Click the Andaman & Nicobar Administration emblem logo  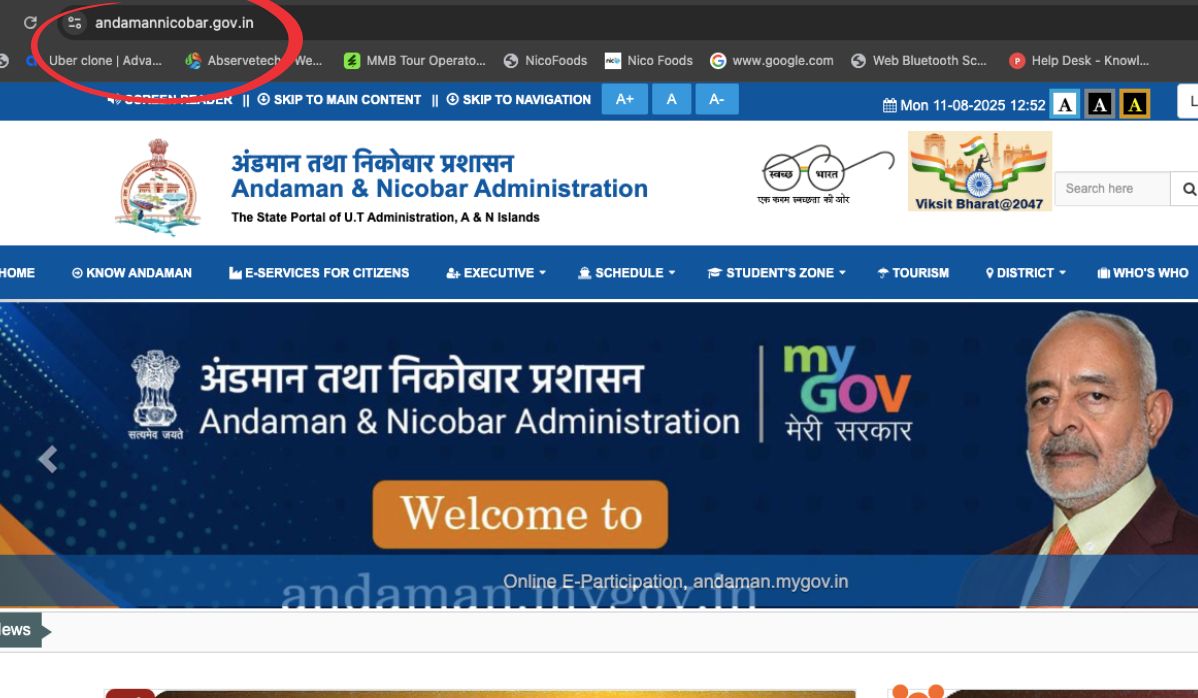click(x=158, y=187)
